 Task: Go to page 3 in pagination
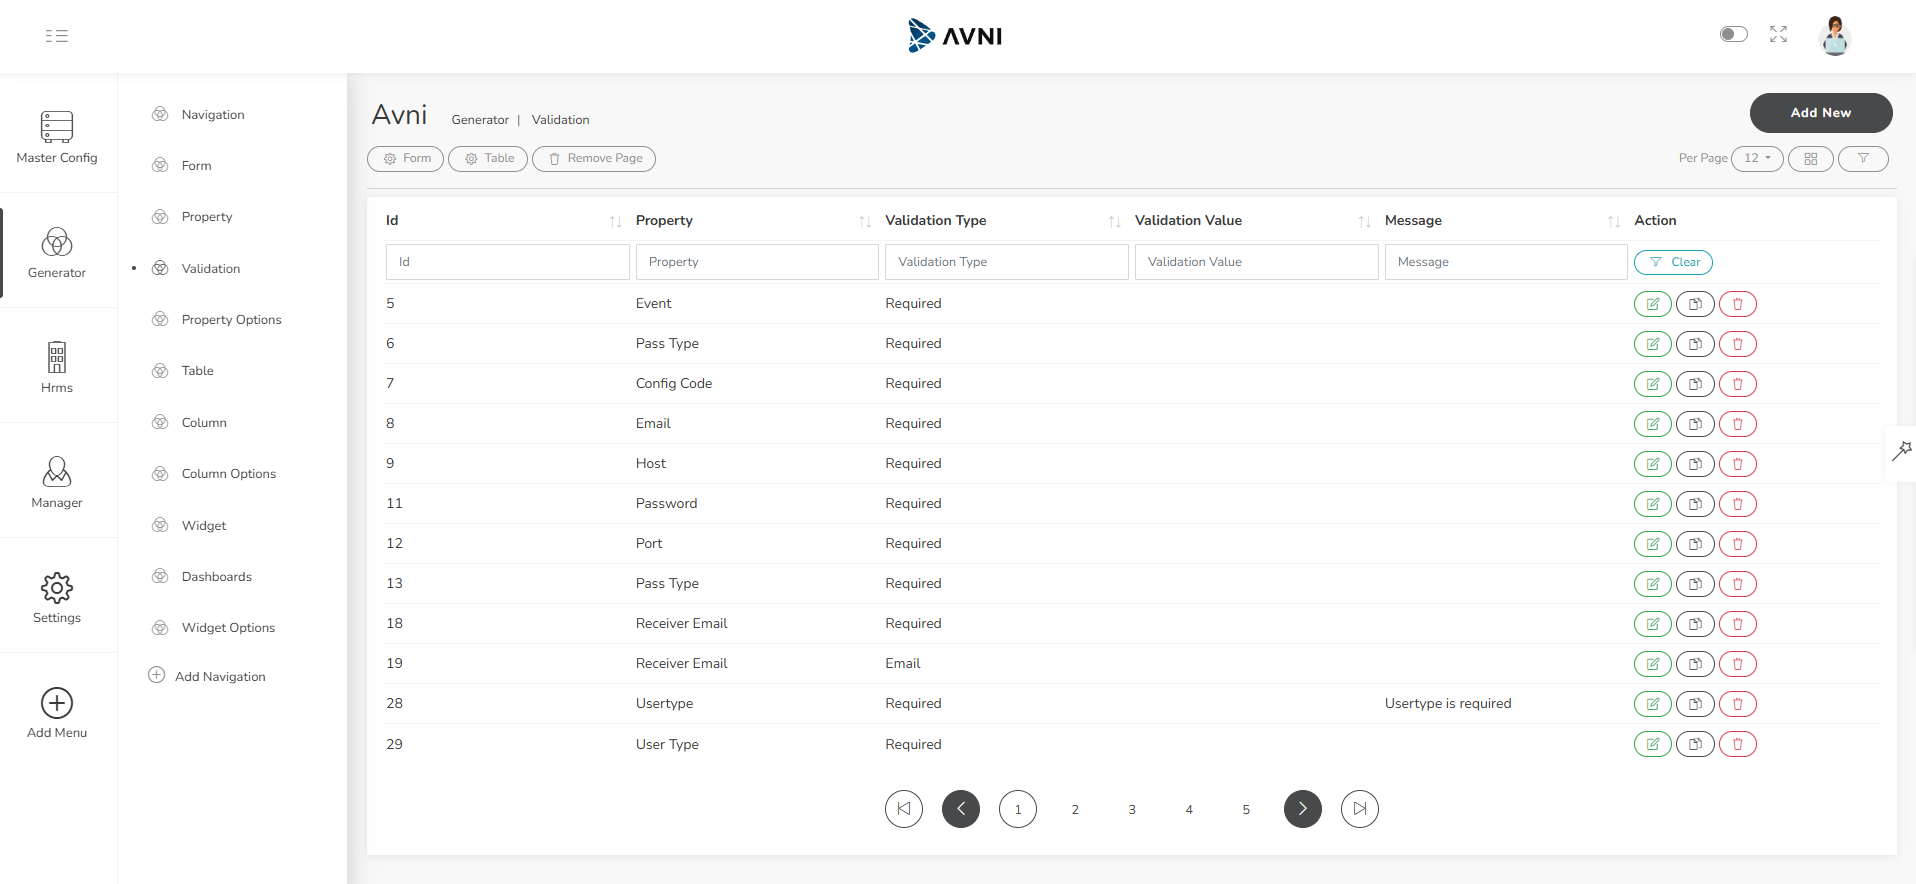[1132, 810]
